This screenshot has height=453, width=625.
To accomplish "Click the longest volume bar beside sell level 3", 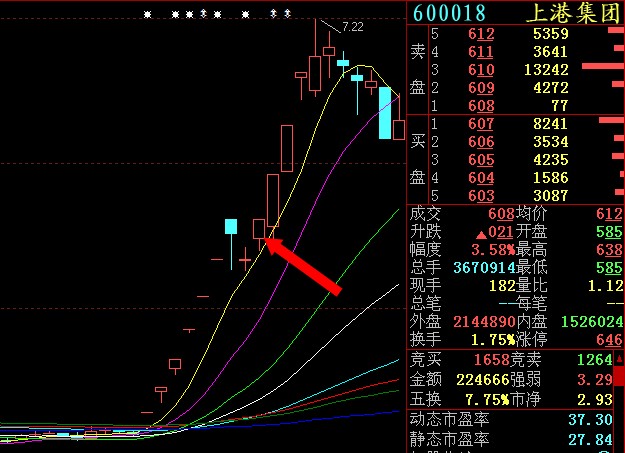I will (602, 69).
